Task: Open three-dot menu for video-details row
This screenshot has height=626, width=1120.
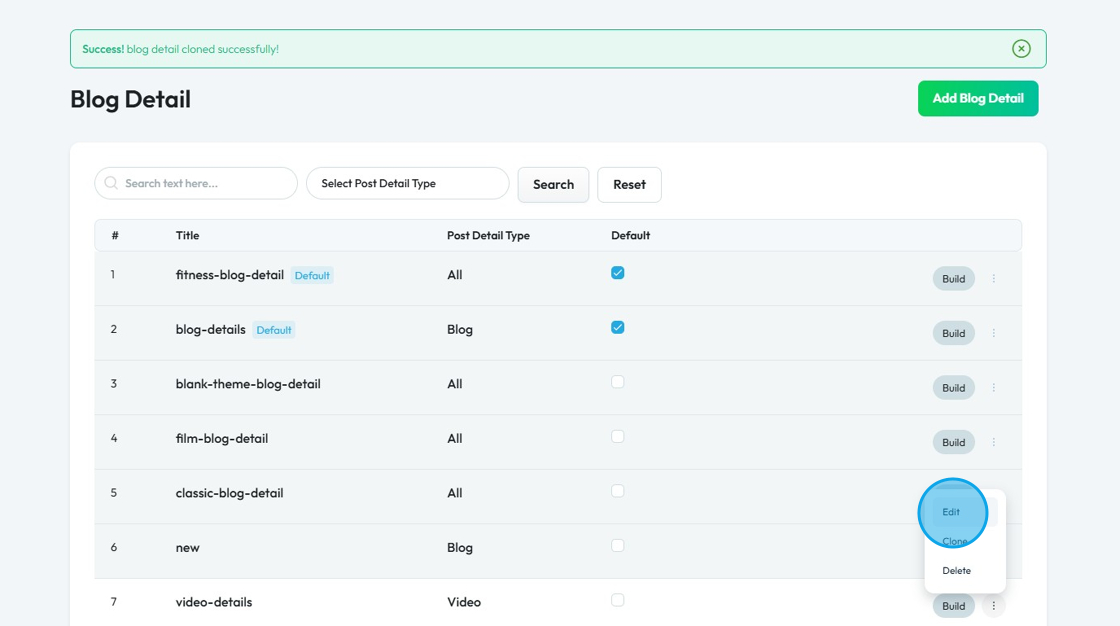Action: tap(993, 606)
